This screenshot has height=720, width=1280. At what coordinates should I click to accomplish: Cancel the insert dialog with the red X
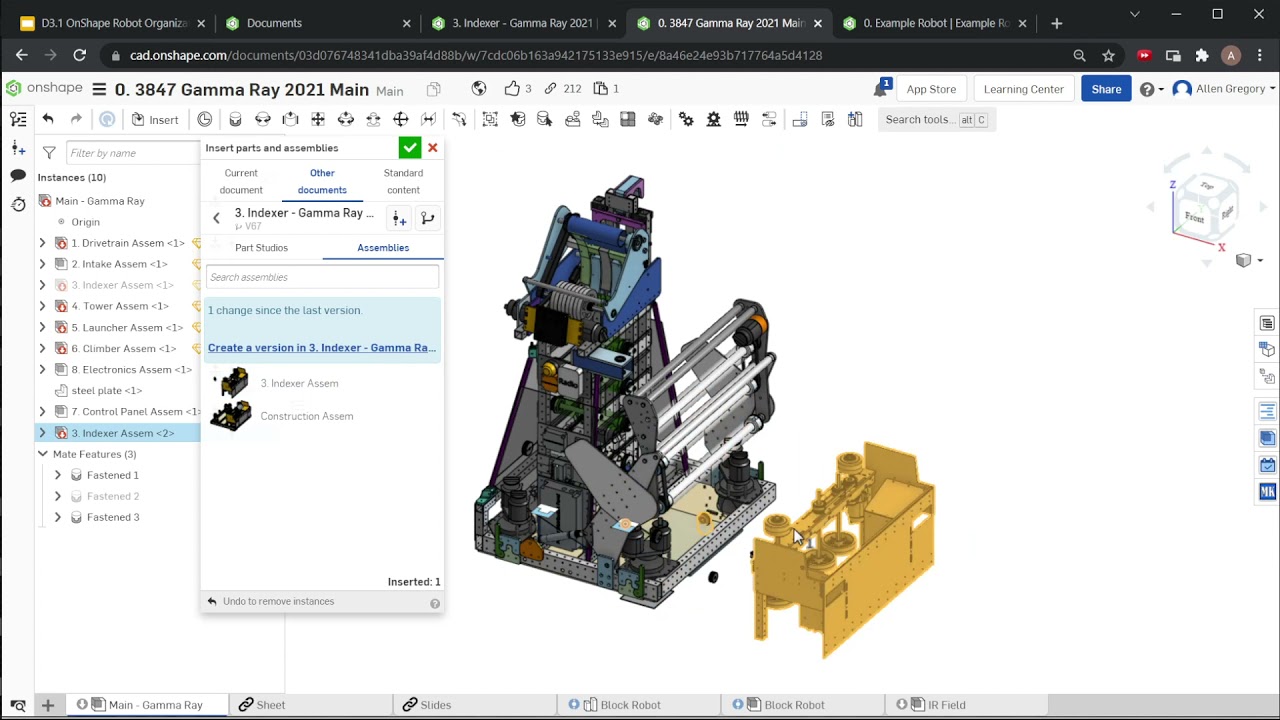[433, 148]
